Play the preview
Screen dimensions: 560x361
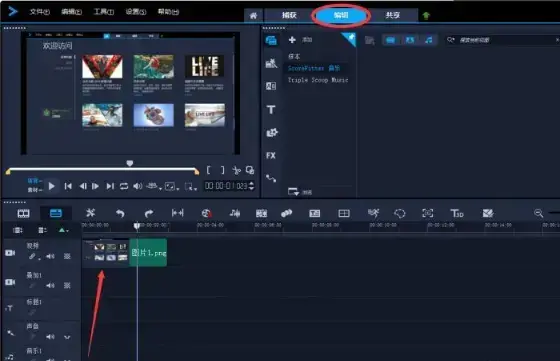coord(51,186)
